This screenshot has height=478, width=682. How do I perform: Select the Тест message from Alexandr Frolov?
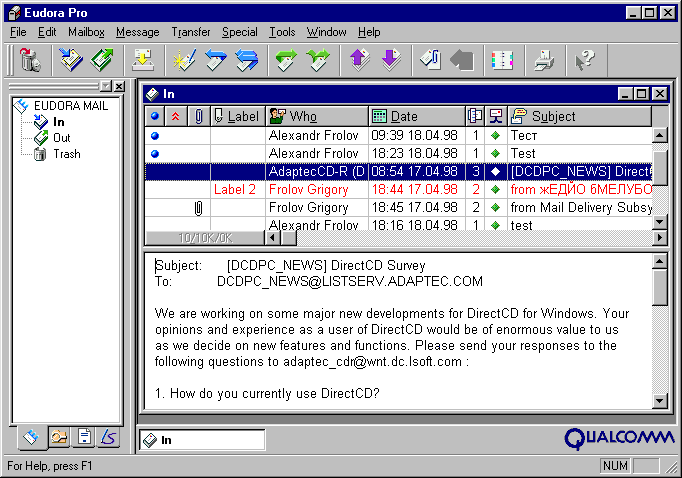398,135
